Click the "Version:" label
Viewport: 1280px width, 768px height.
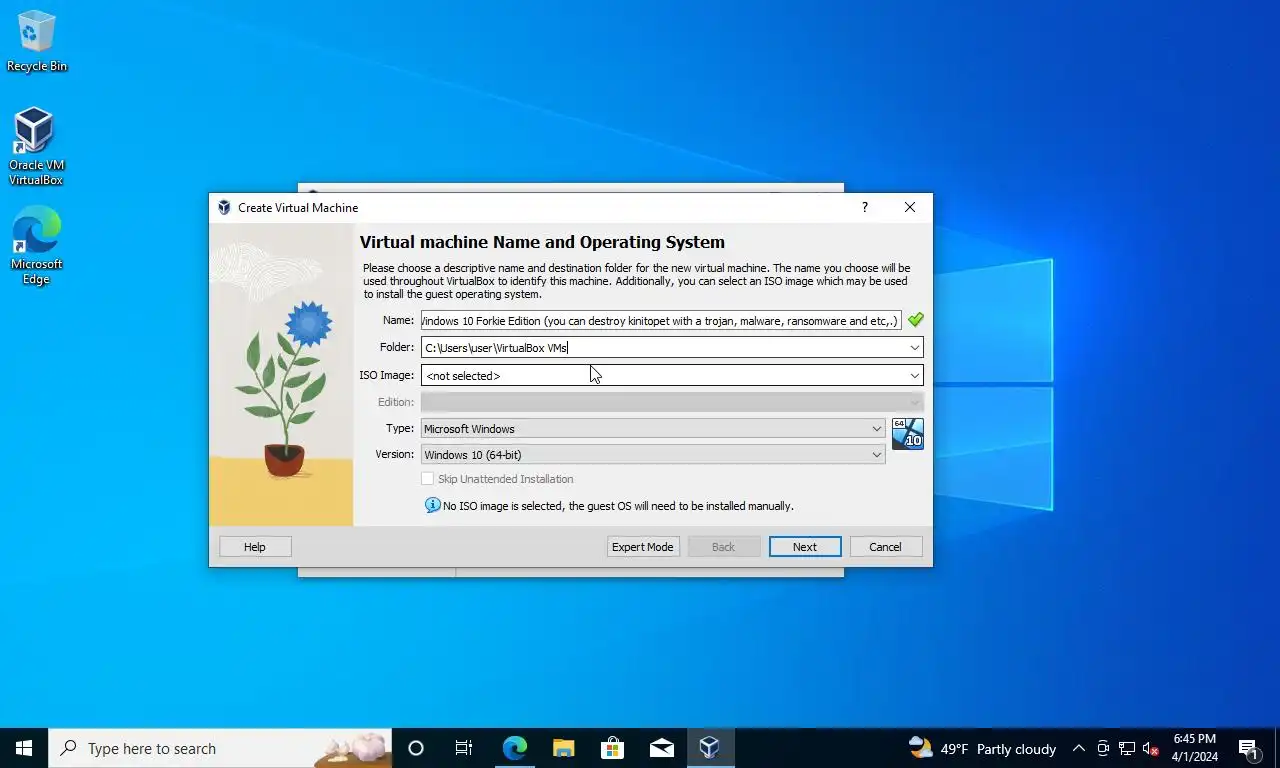point(394,454)
